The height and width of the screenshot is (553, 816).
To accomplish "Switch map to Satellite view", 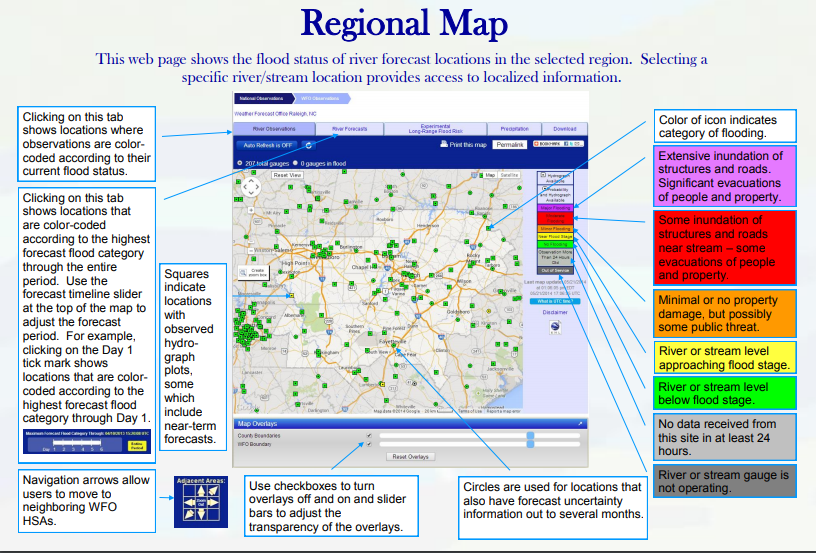I will [508, 175].
